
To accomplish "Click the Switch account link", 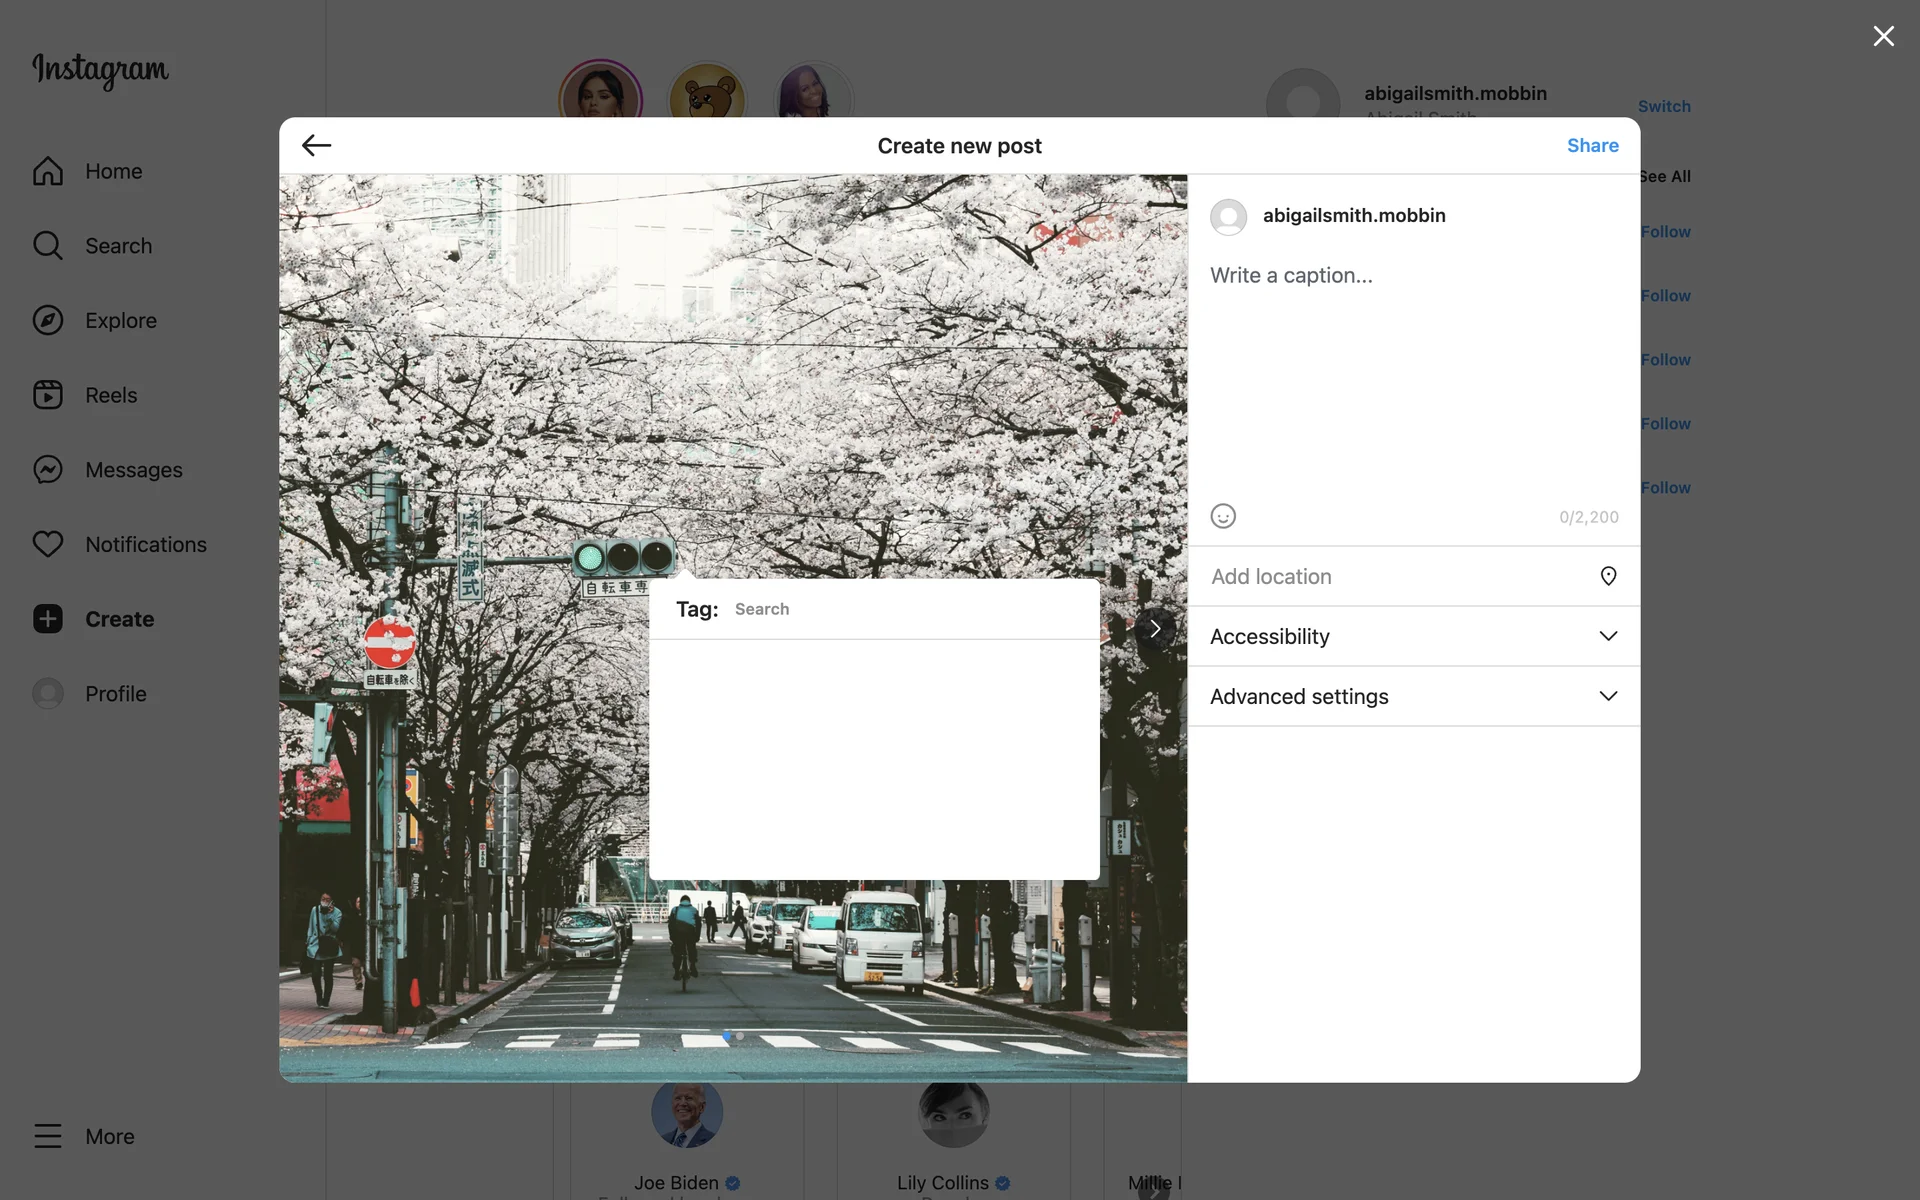I will (1663, 106).
